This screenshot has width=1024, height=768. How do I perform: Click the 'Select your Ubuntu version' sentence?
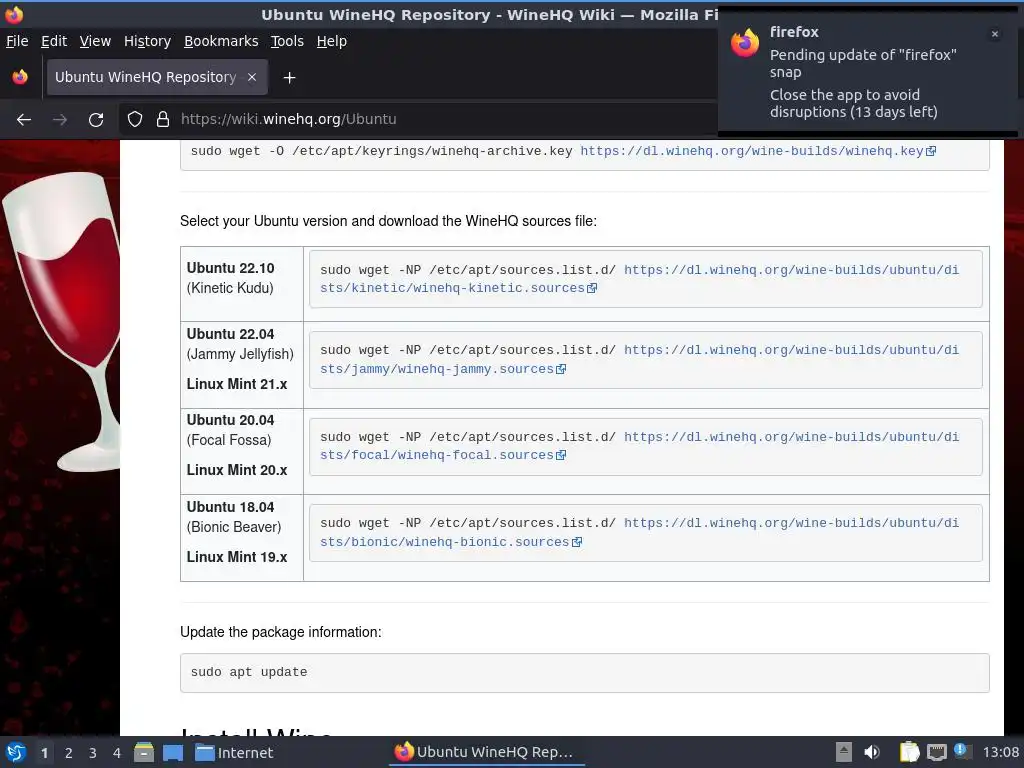click(389, 221)
